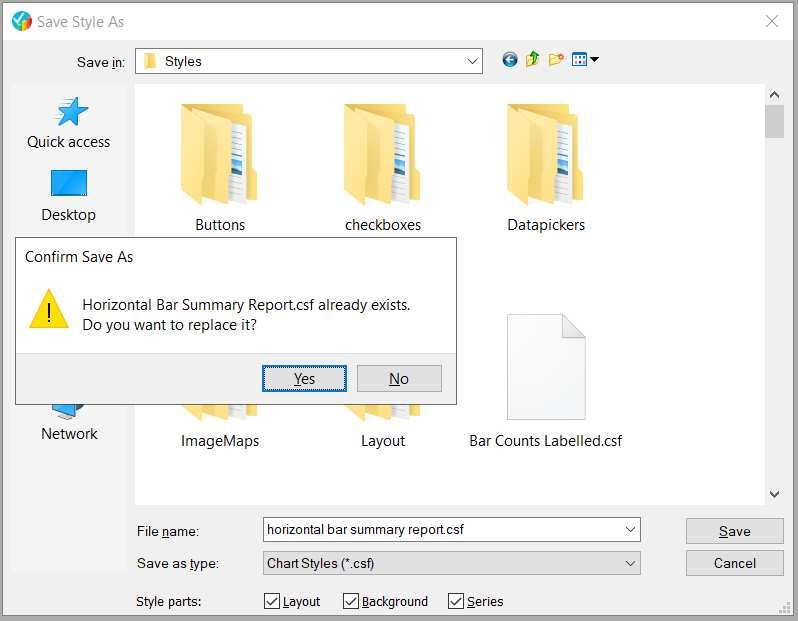Screen dimensions: 798x621
Task: Select the Buttons folder
Action: 219,168
